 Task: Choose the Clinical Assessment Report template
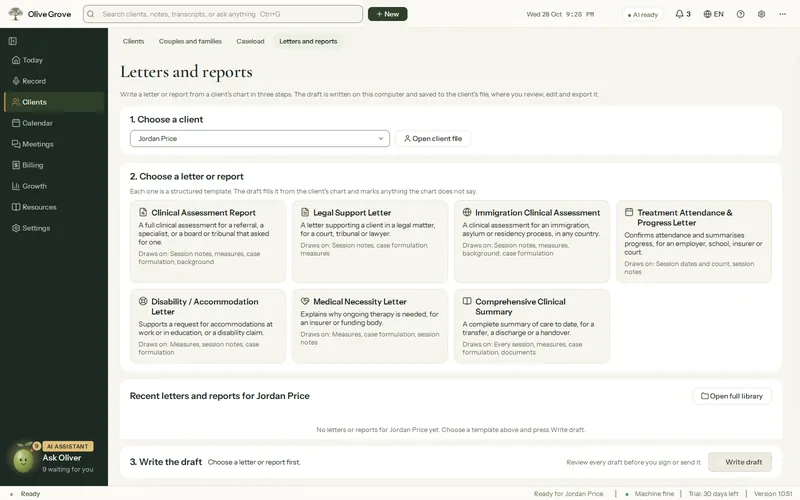click(208, 241)
